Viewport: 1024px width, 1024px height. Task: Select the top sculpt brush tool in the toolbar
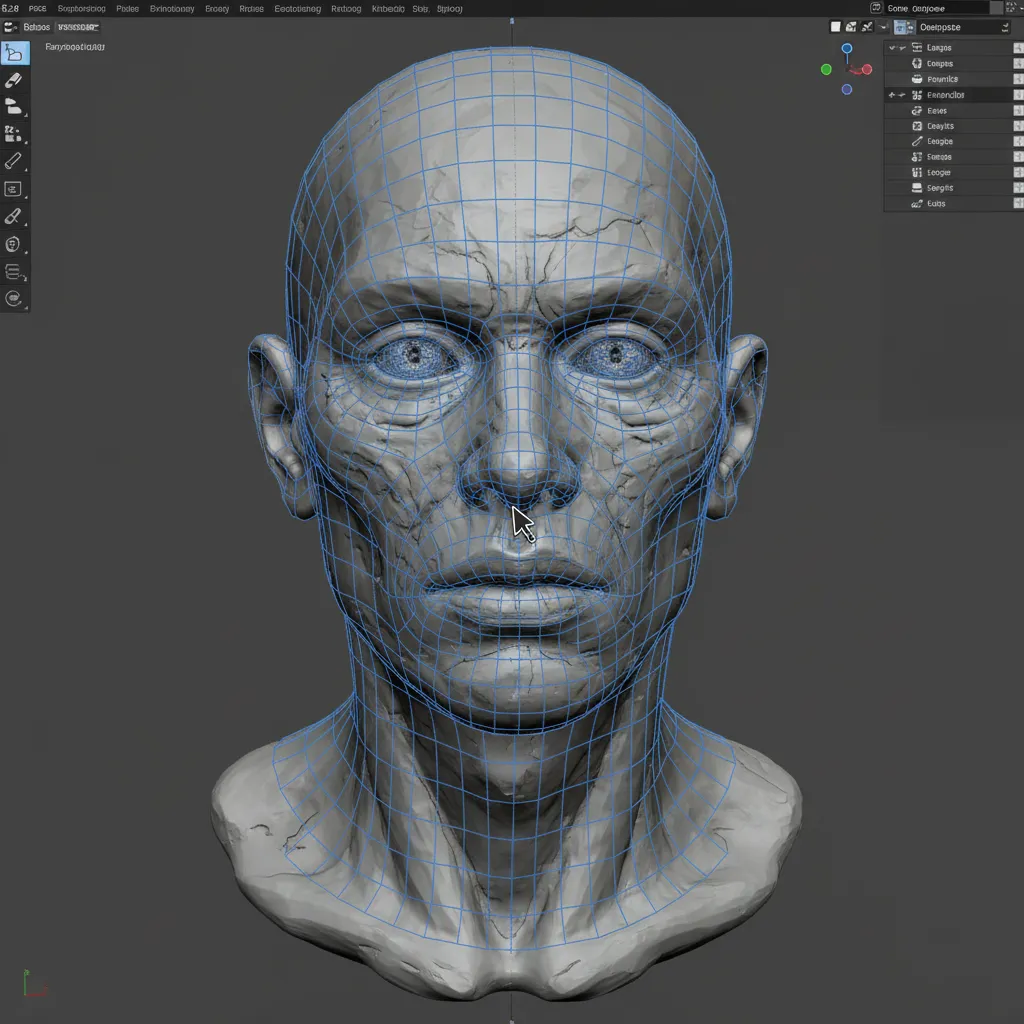pyautogui.click(x=16, y=53)
